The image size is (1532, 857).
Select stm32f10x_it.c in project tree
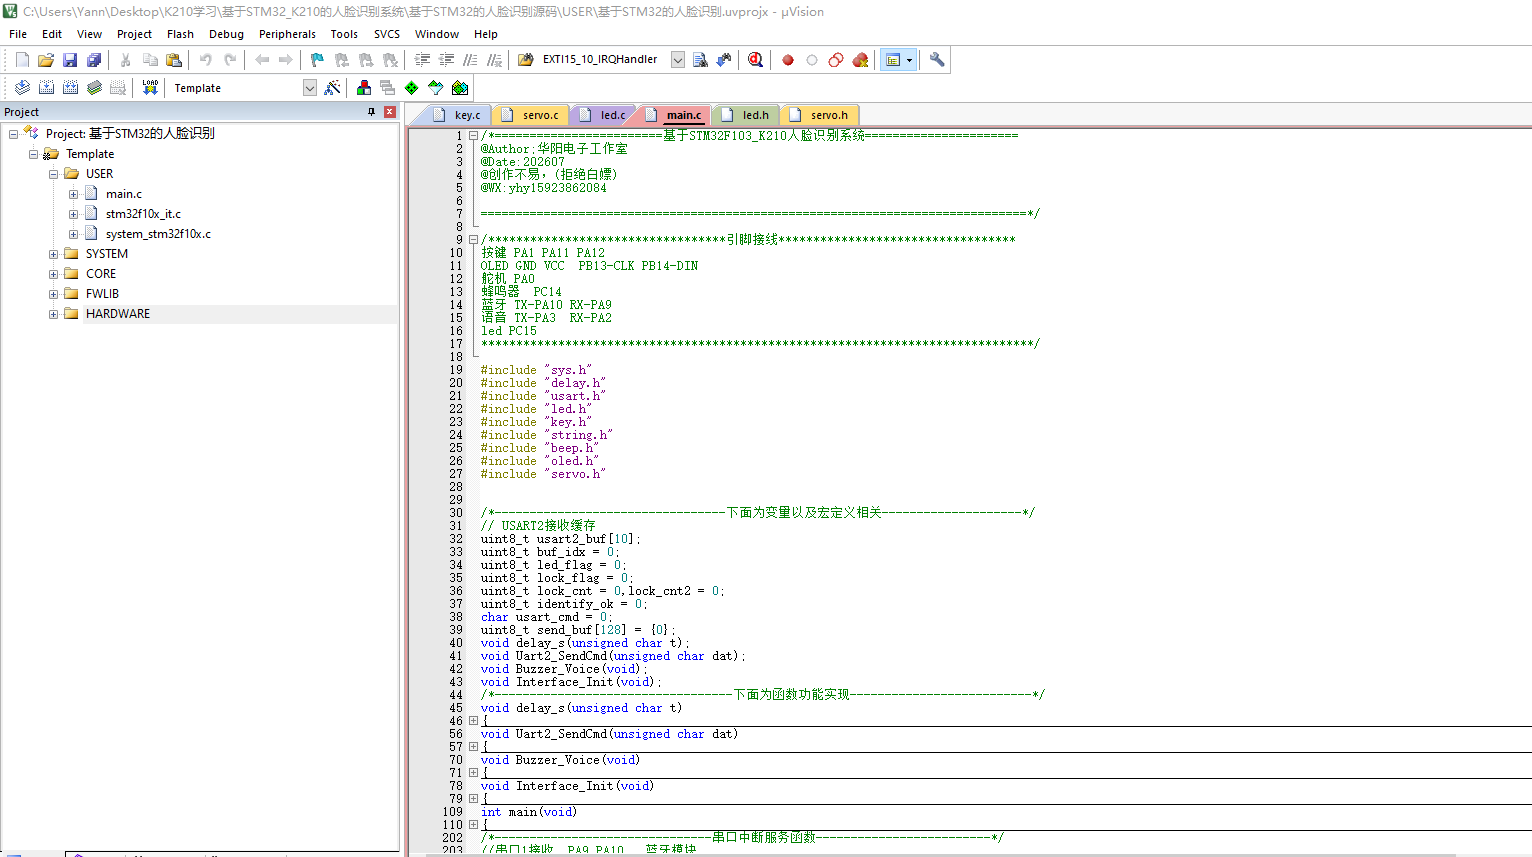143,214
